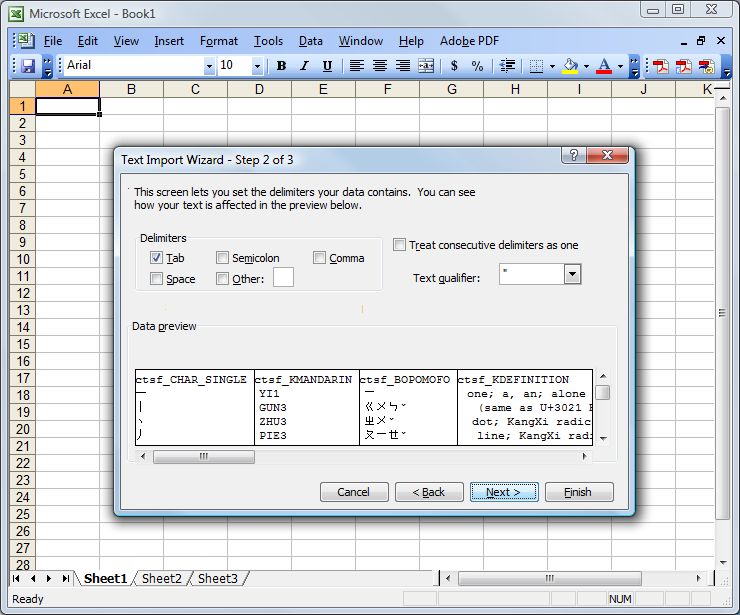Open the Data menu
740x615 pixels.
click(311, 41)
